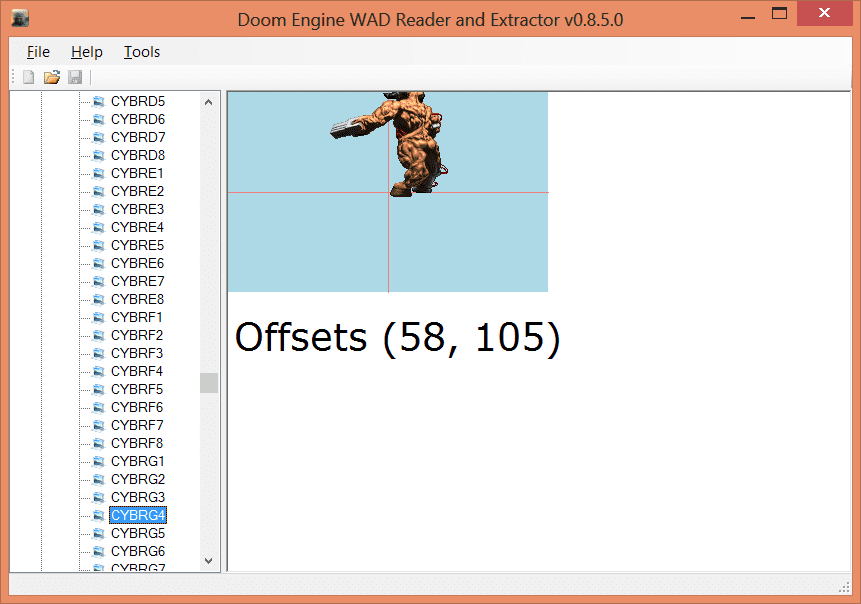Open the Tools menu
This screenshot has height=604, width=861.
142,52
